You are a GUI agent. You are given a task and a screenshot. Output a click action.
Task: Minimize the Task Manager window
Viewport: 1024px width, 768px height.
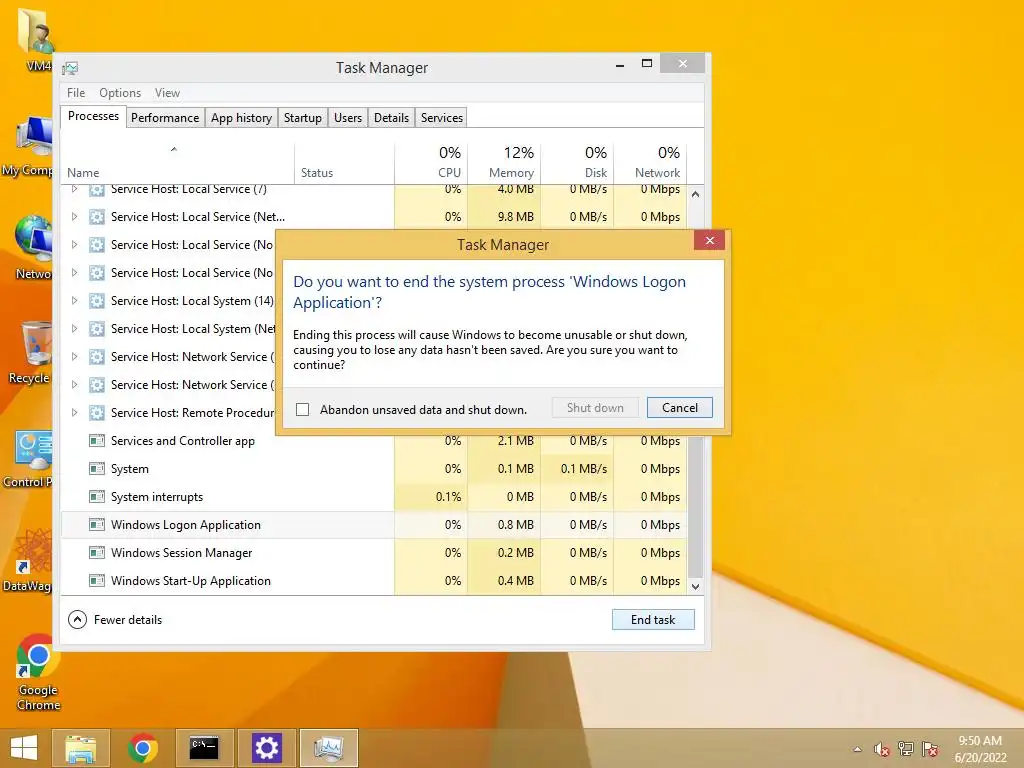(620, 64)
